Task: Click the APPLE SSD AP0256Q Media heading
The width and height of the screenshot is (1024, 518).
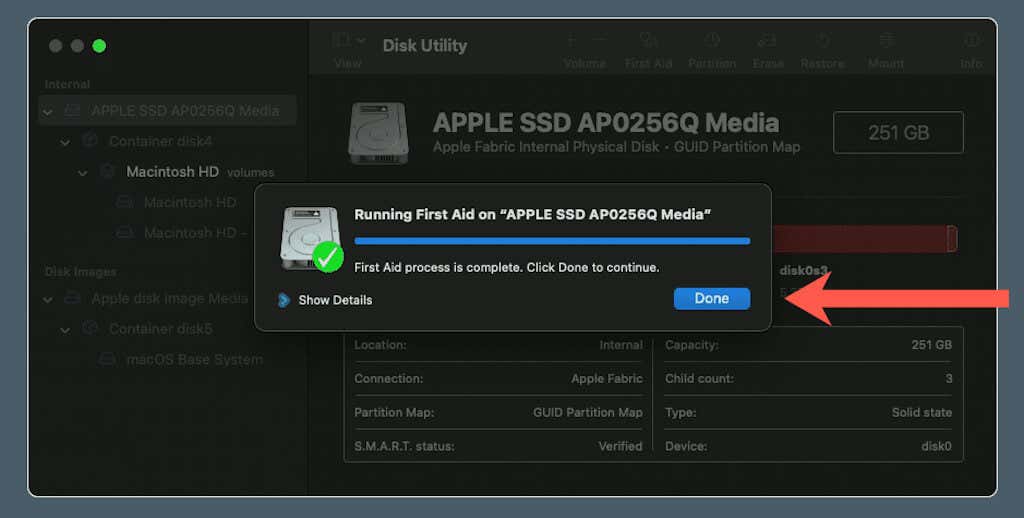Action: 605,122
